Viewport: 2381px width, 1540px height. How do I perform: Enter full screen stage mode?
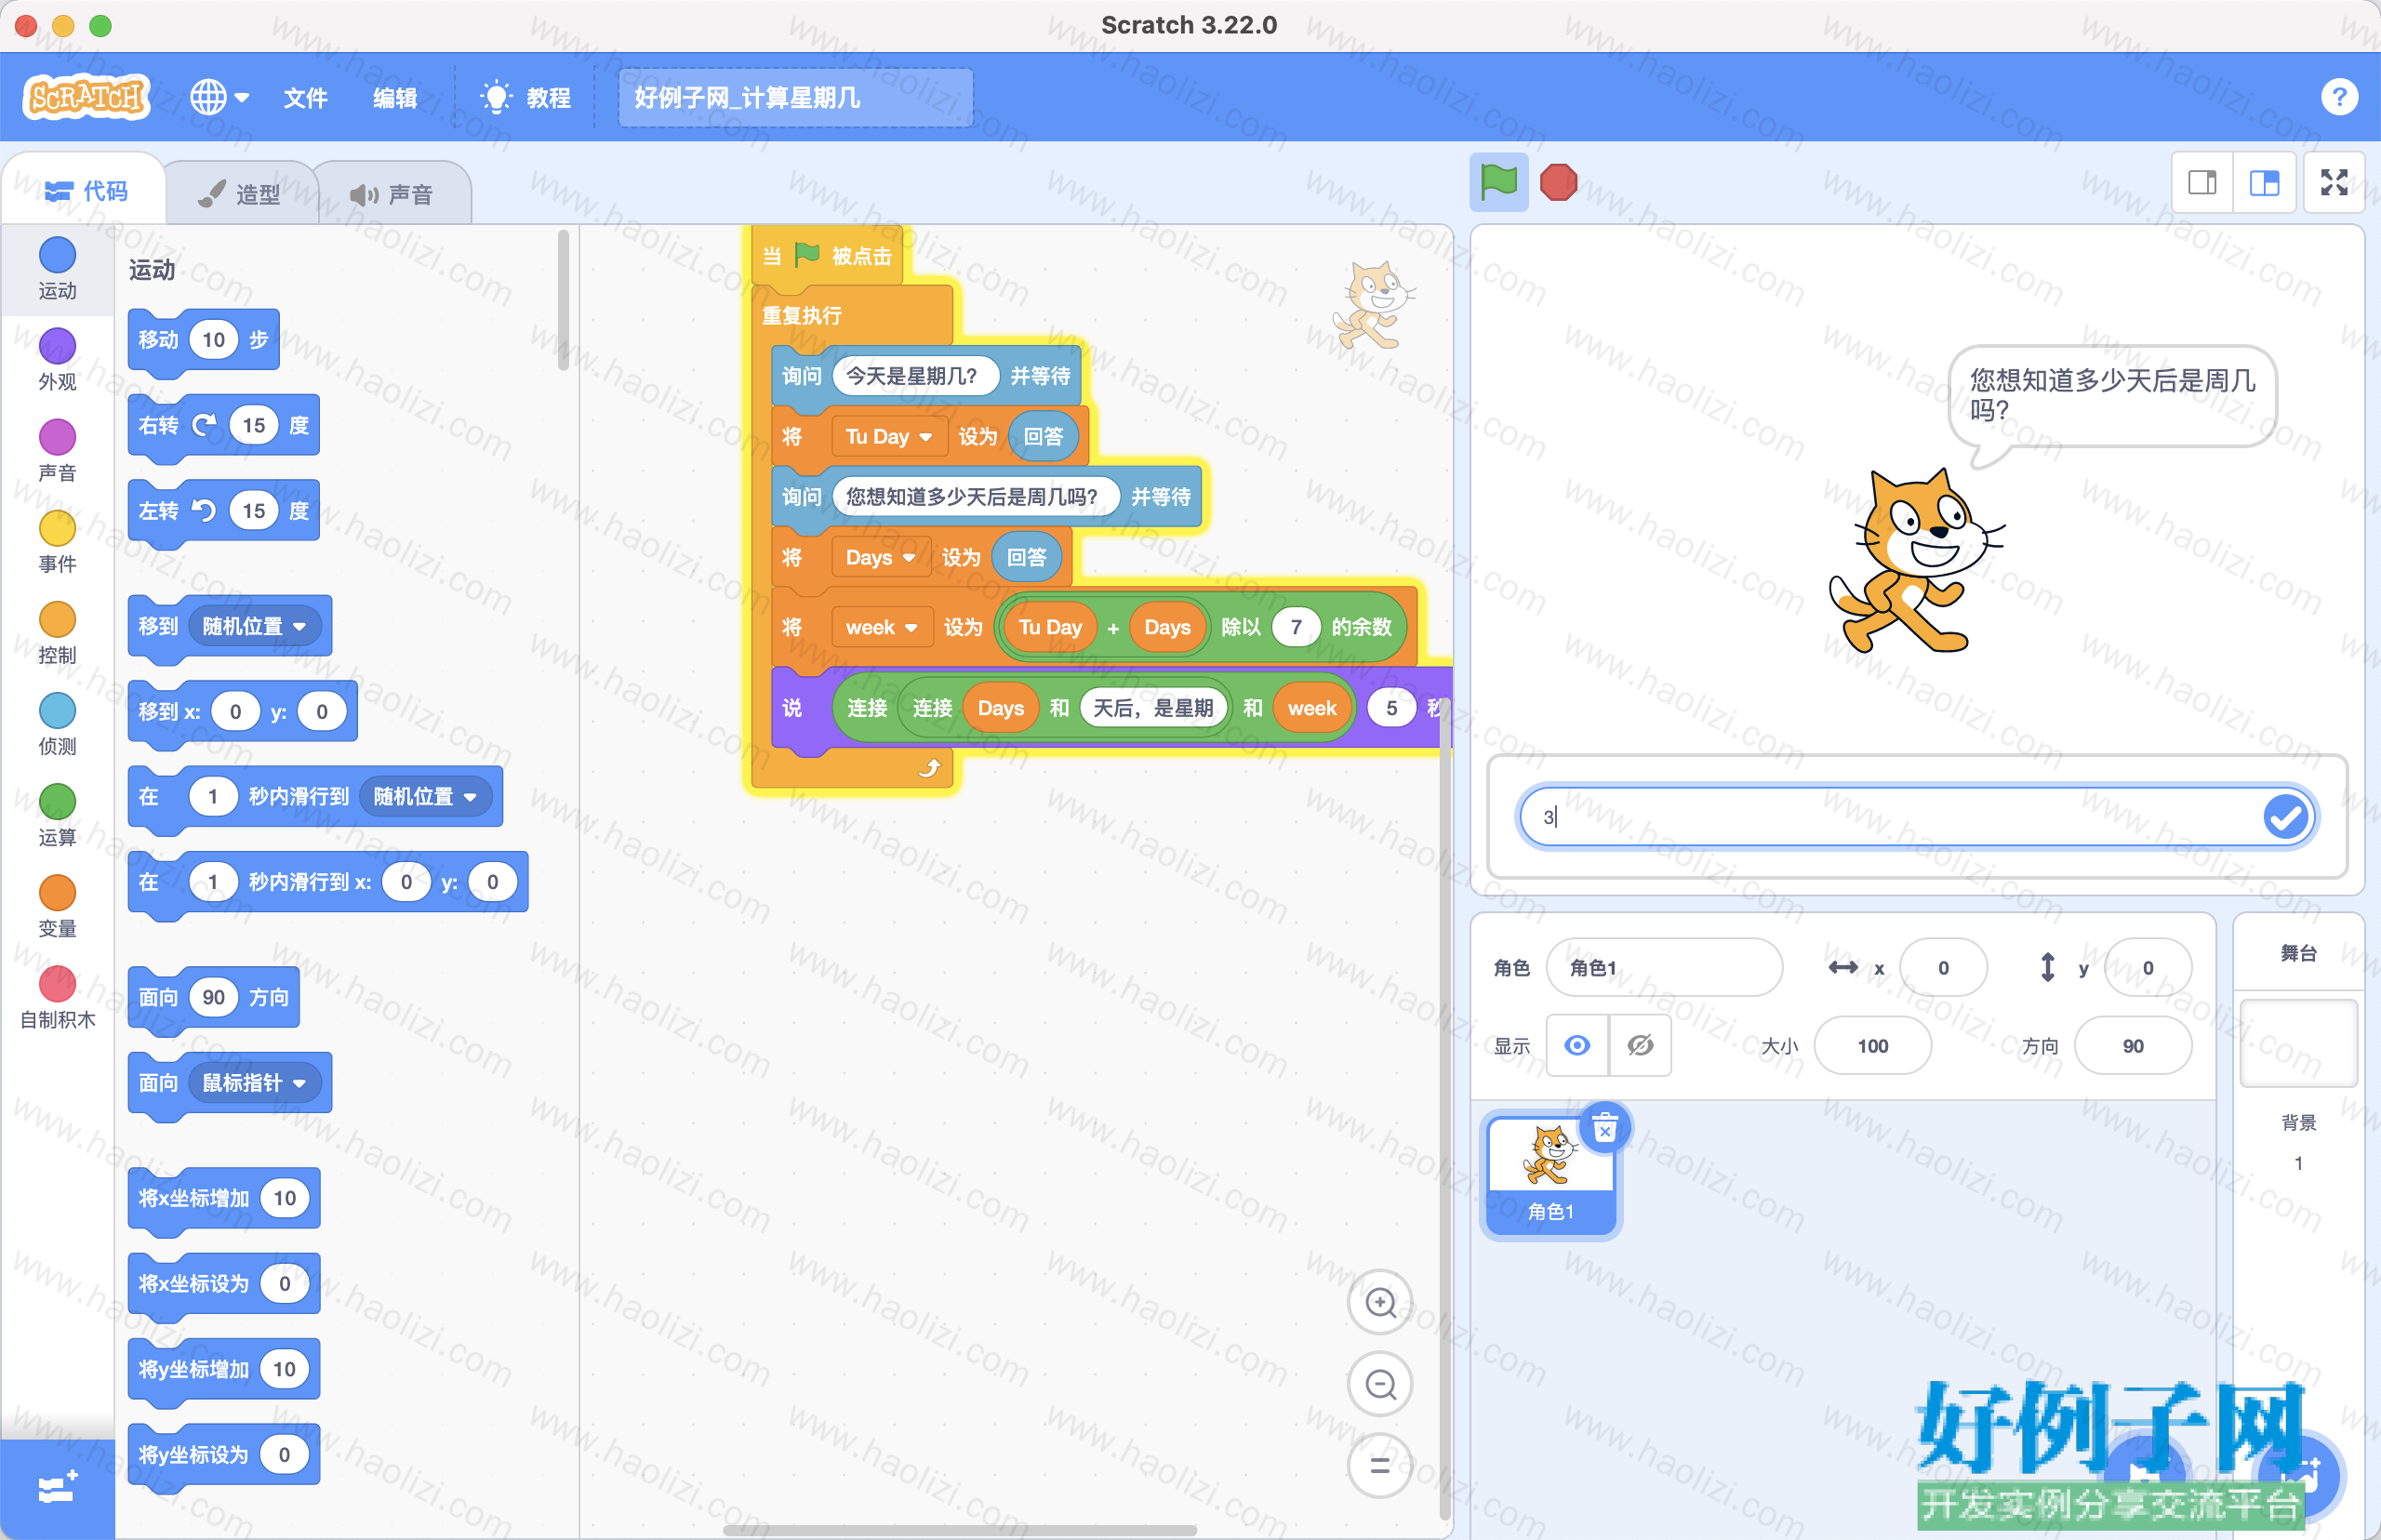tap(2334, 183)
